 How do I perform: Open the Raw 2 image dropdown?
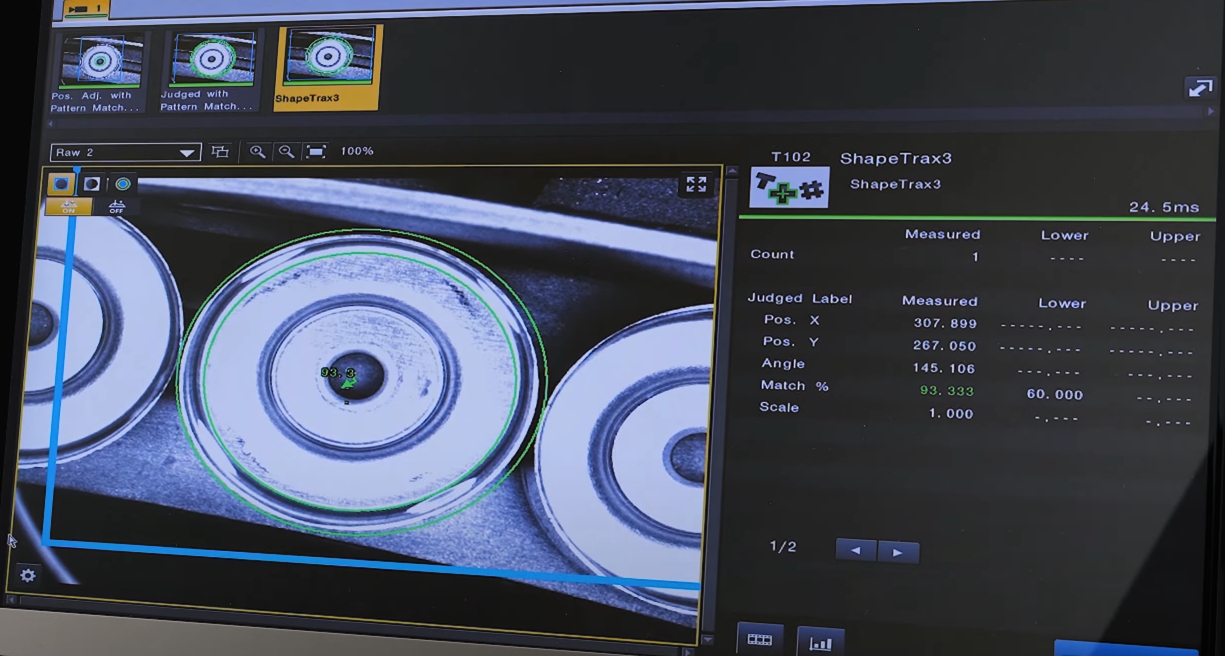[126, 152]
